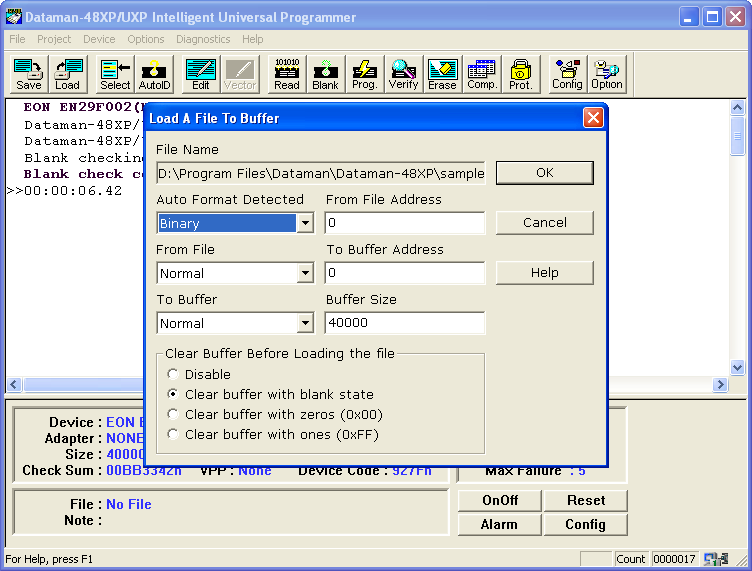Start Blank check from toolbar

325,75
